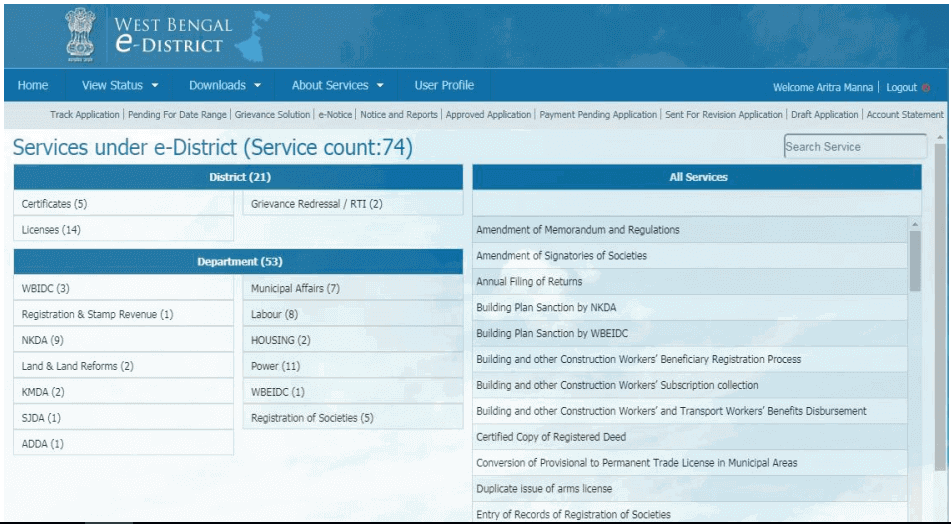
Task: Select the All Services header
Action: pos(697,177)
